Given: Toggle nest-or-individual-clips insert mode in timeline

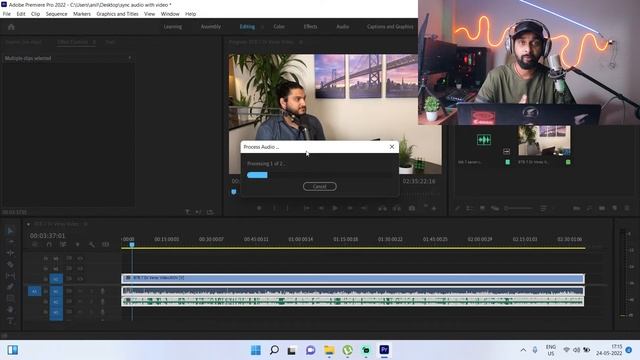Looking at the screenshot, I should coord(35,244).
